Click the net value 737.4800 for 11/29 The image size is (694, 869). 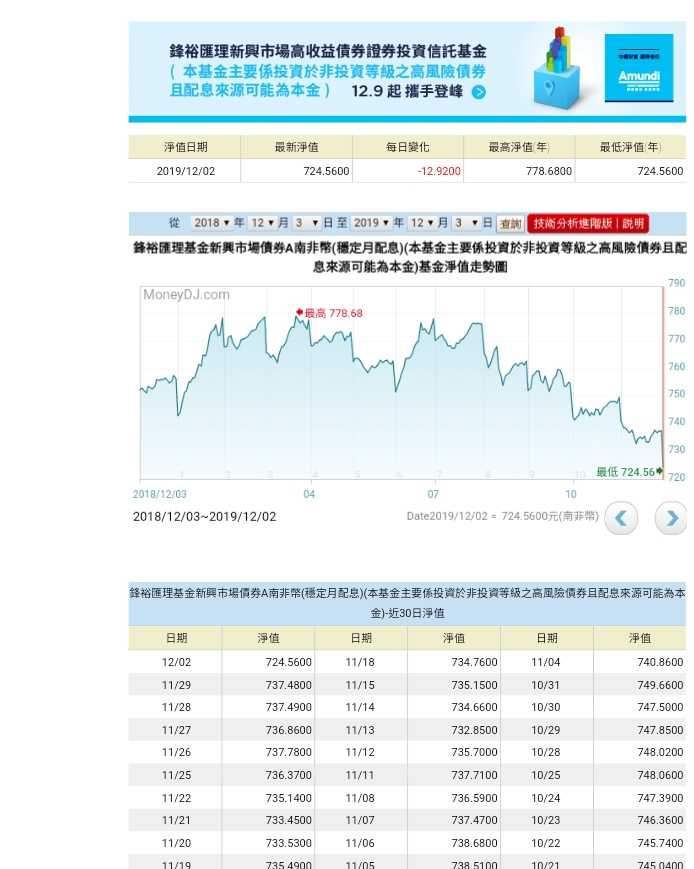coord(288,685)
